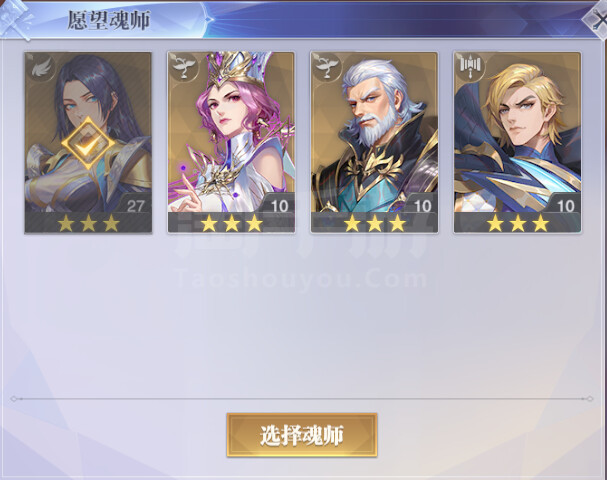Click the class icon on white-bearded elder card
This screenshot has width=607, height=480.
(328, 67)
